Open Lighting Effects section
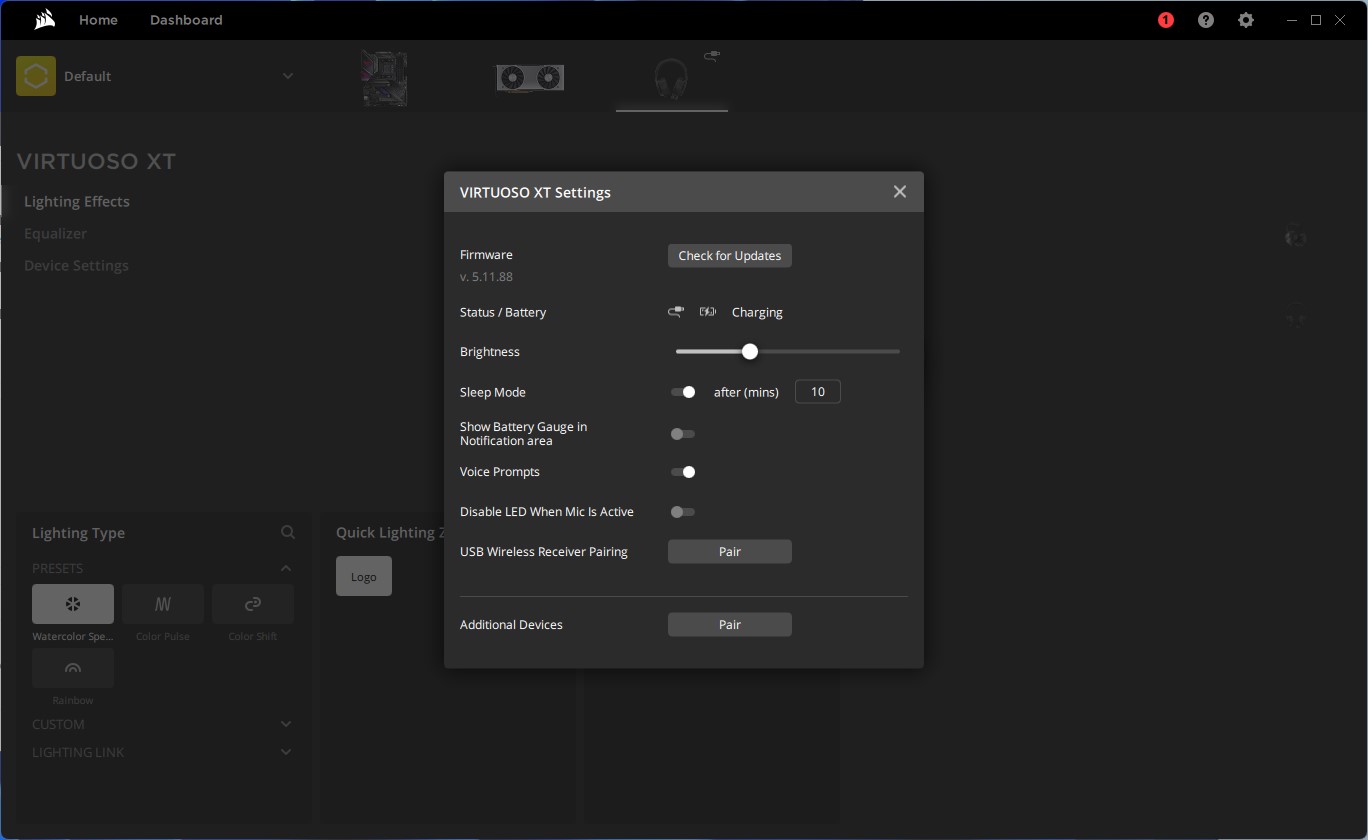Screen dimensions: 1368x840 point(77,201)
